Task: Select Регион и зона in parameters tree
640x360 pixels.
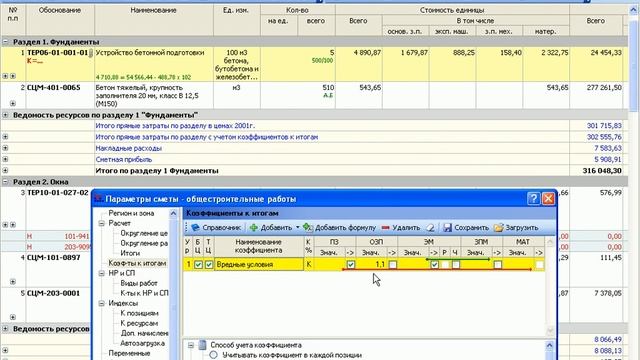Action: pos(131,213)
